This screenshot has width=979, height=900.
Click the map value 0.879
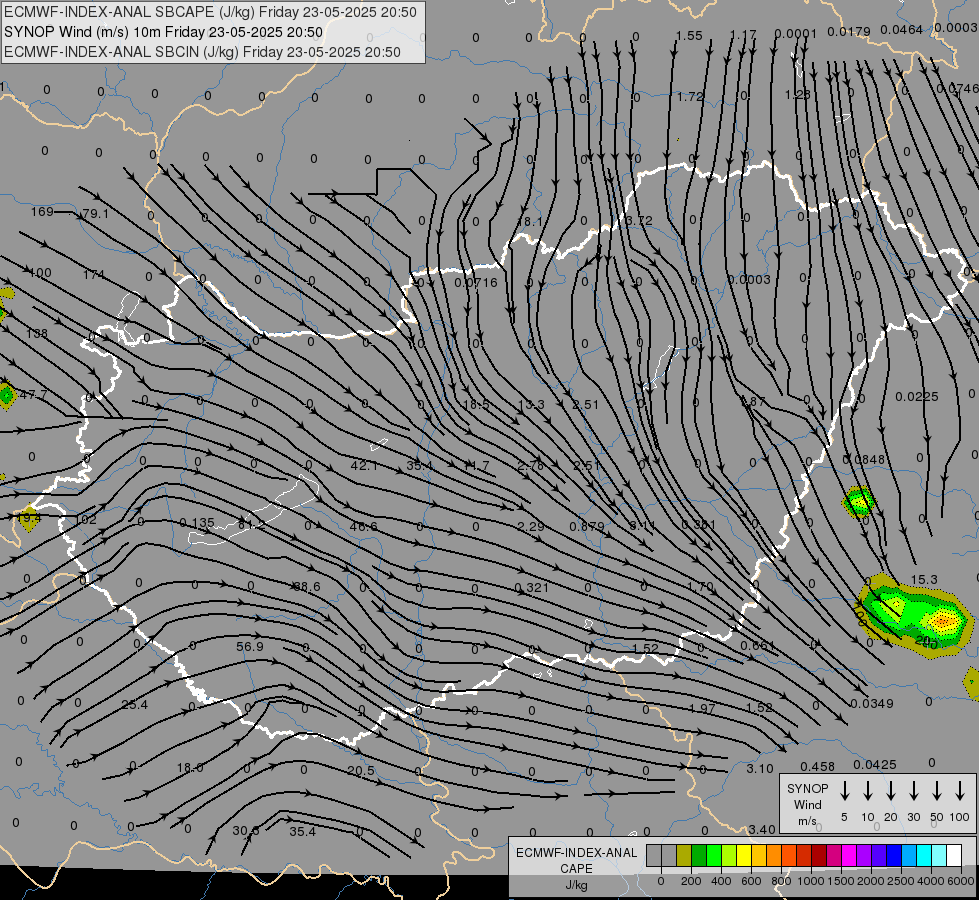click(x=587, y=527)
